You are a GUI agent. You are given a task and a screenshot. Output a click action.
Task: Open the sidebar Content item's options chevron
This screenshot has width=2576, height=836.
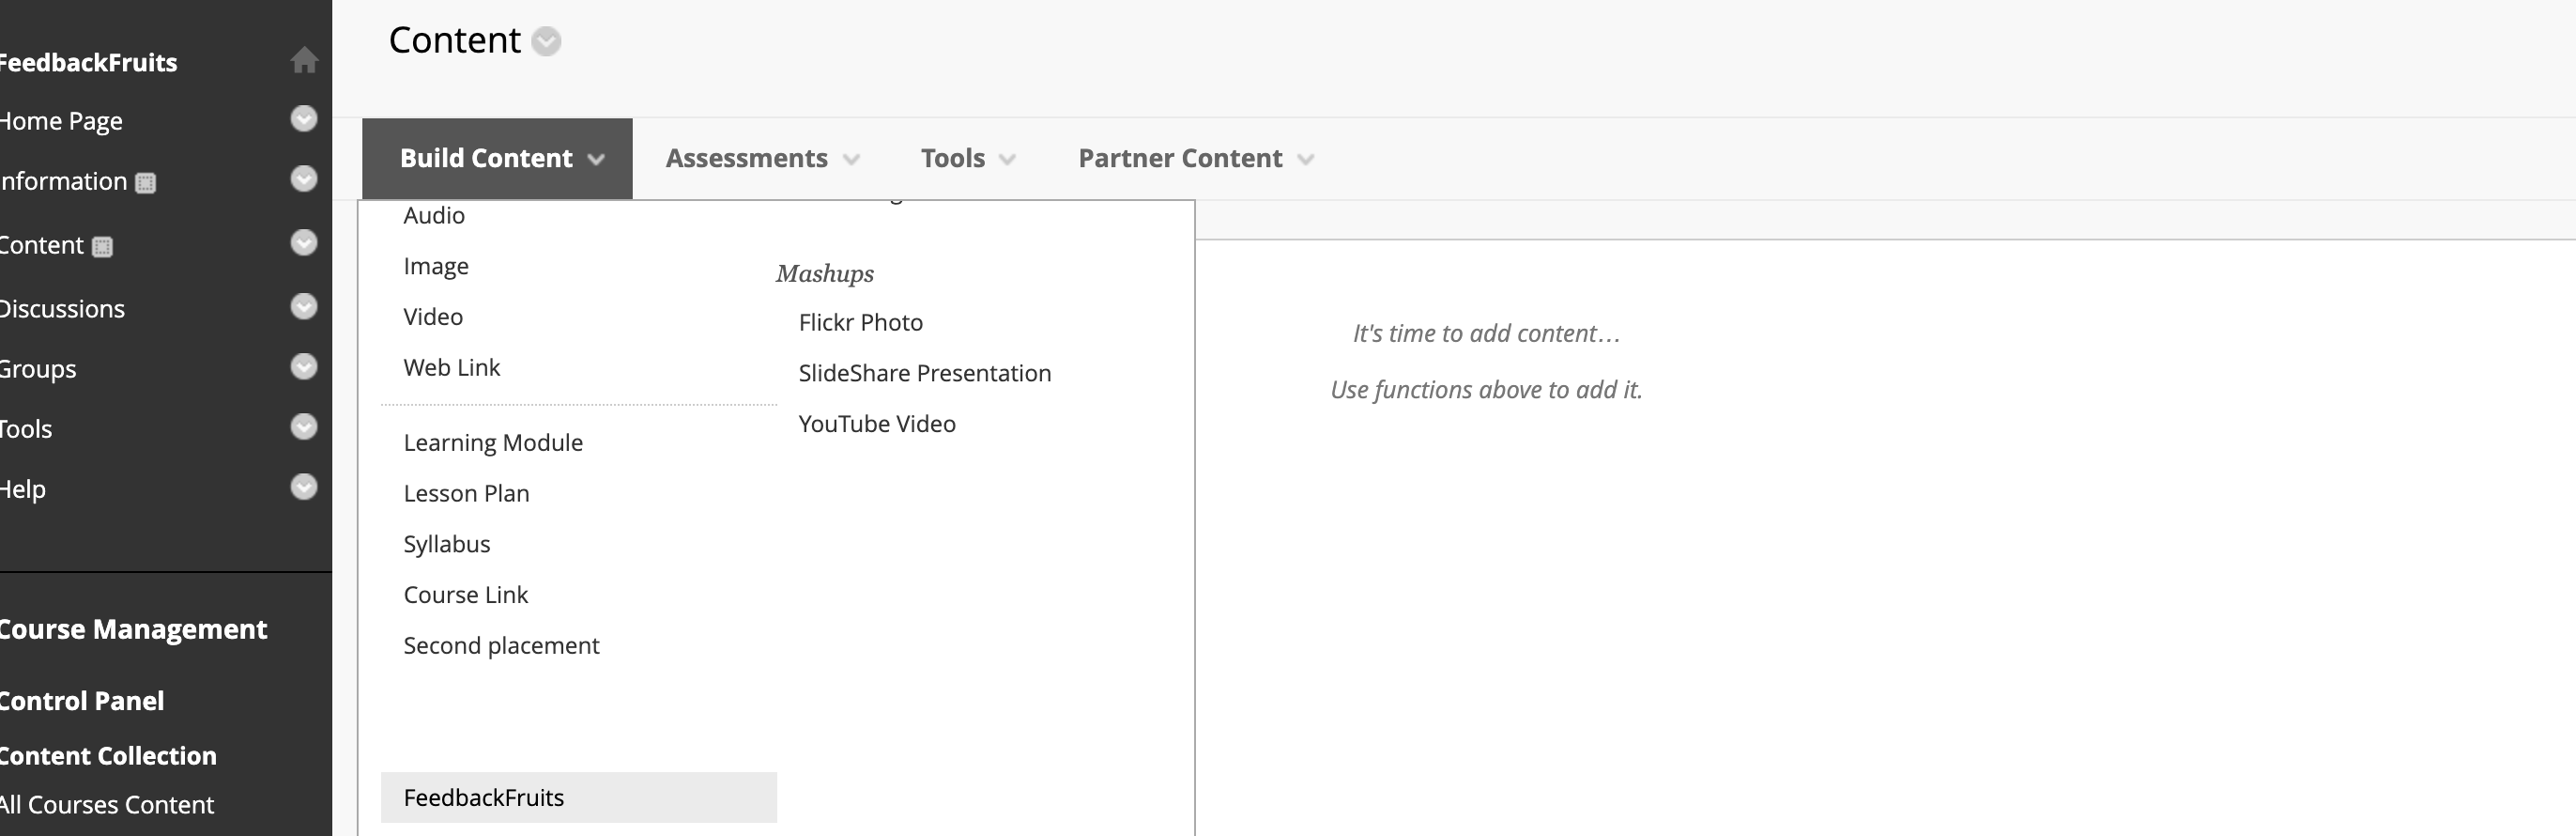304,243
